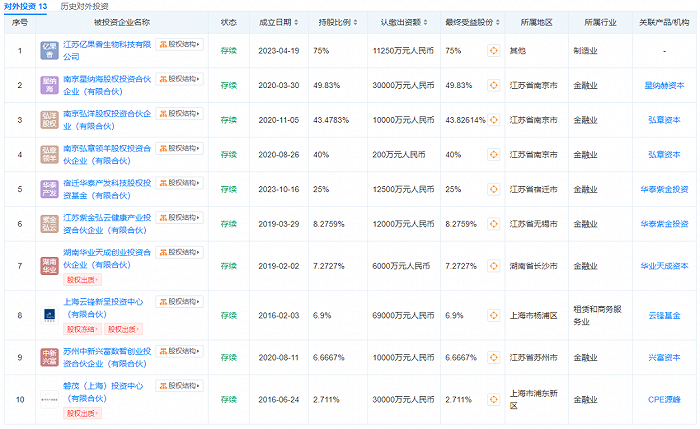This screenshot has width=700, height=429.
Task: Click beneficial-share target icon for 6.6667%
Action: point(494,355)
